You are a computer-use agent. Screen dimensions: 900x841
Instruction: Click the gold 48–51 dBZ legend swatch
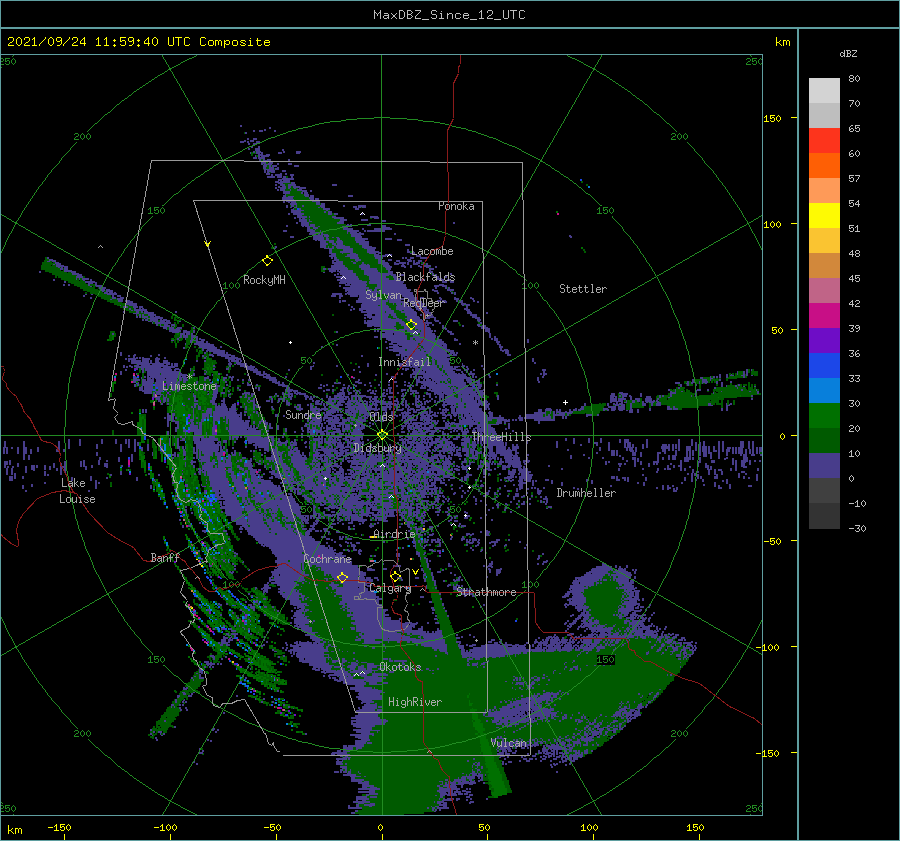[824, 241]
